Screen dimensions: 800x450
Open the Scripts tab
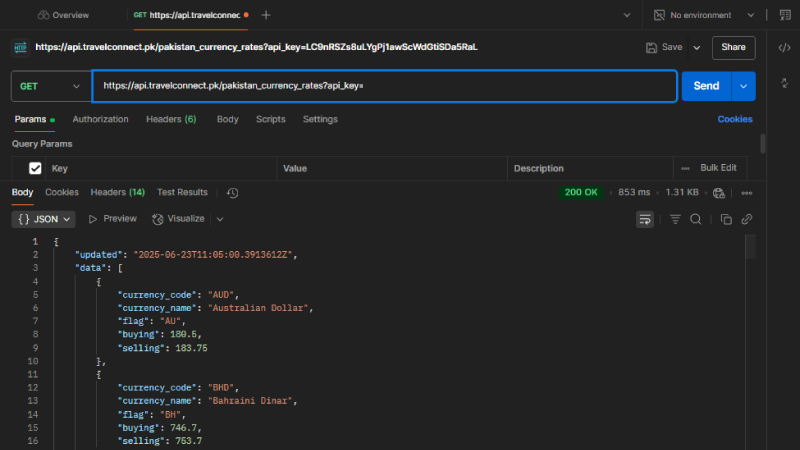(270, 119)
